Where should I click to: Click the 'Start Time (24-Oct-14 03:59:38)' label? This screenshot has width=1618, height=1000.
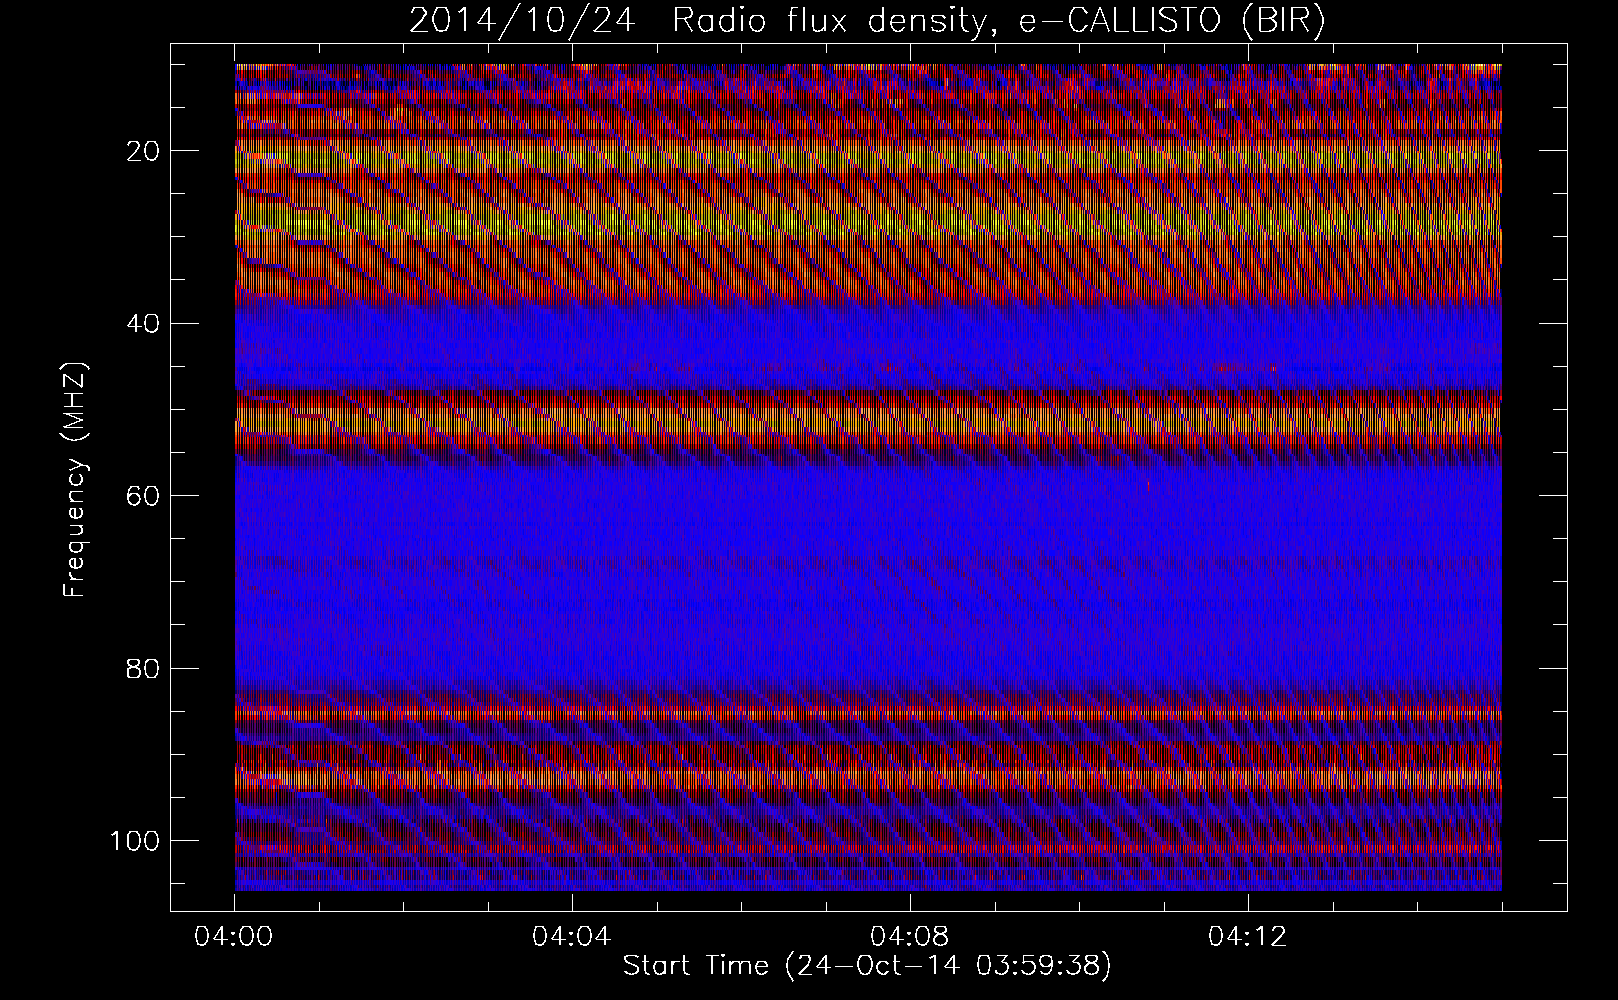click(867, 966)
